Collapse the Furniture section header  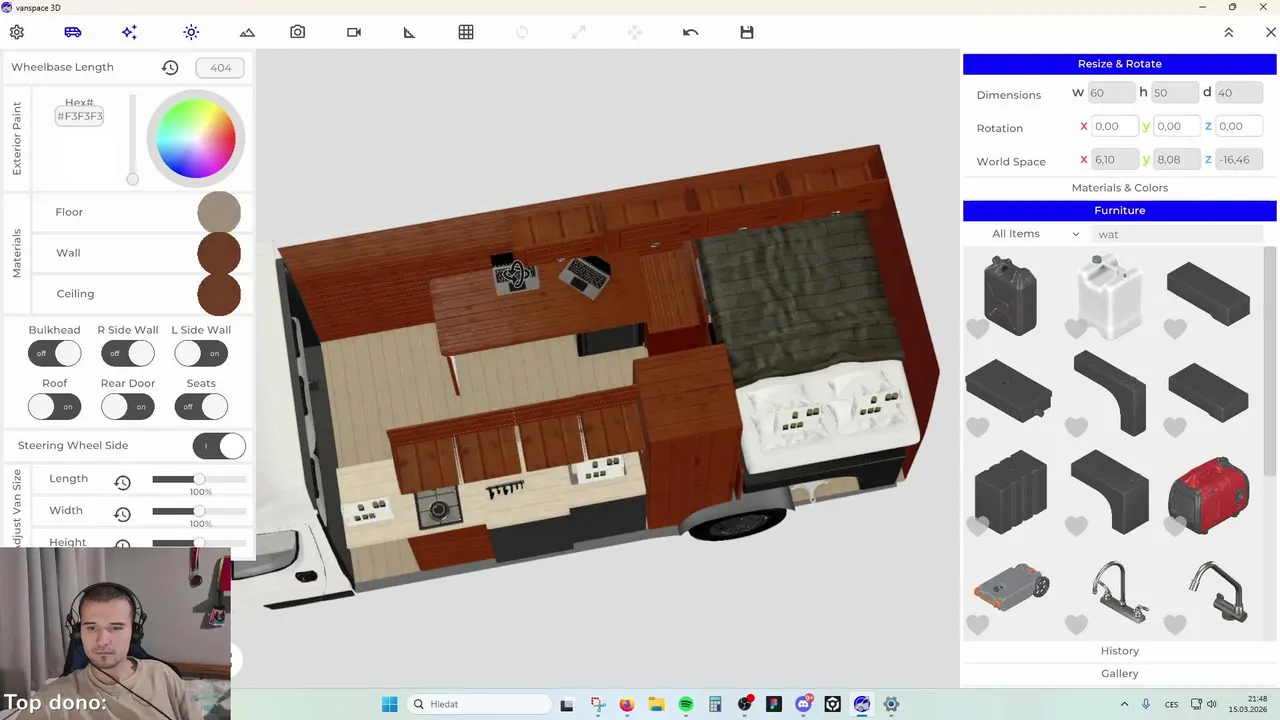tap(1120, 211)
